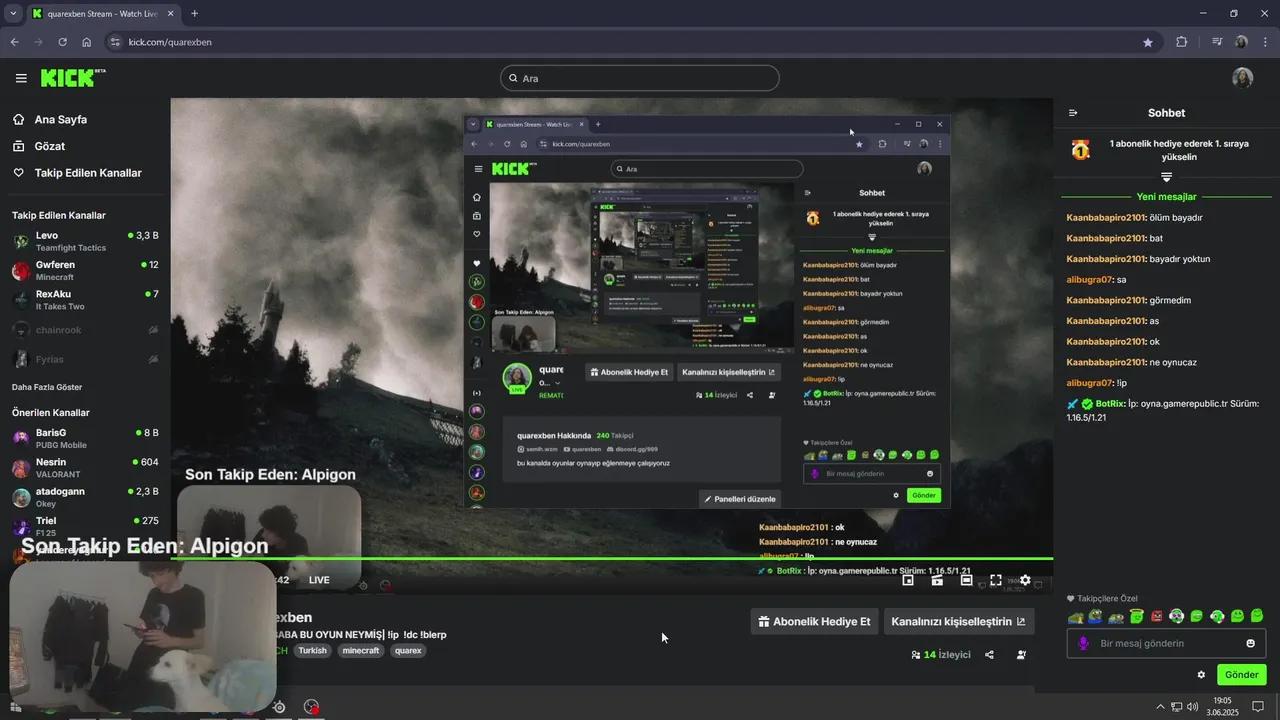Image resolution: width=1280 pixels, height=720 pixels.
Task: Click username alibugra07 saying sa
Action: pyautogui.click(x=1090, y=280)
